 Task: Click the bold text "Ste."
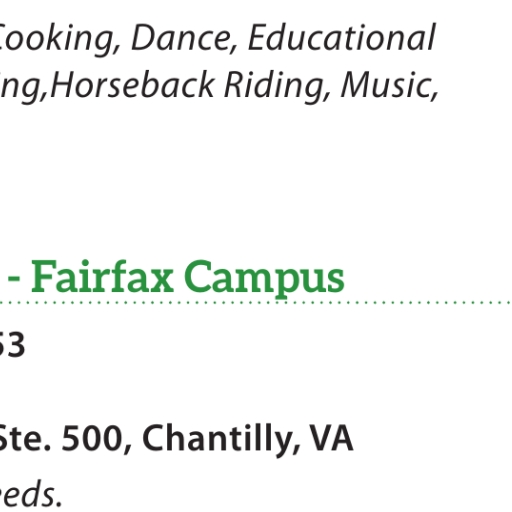25,438
